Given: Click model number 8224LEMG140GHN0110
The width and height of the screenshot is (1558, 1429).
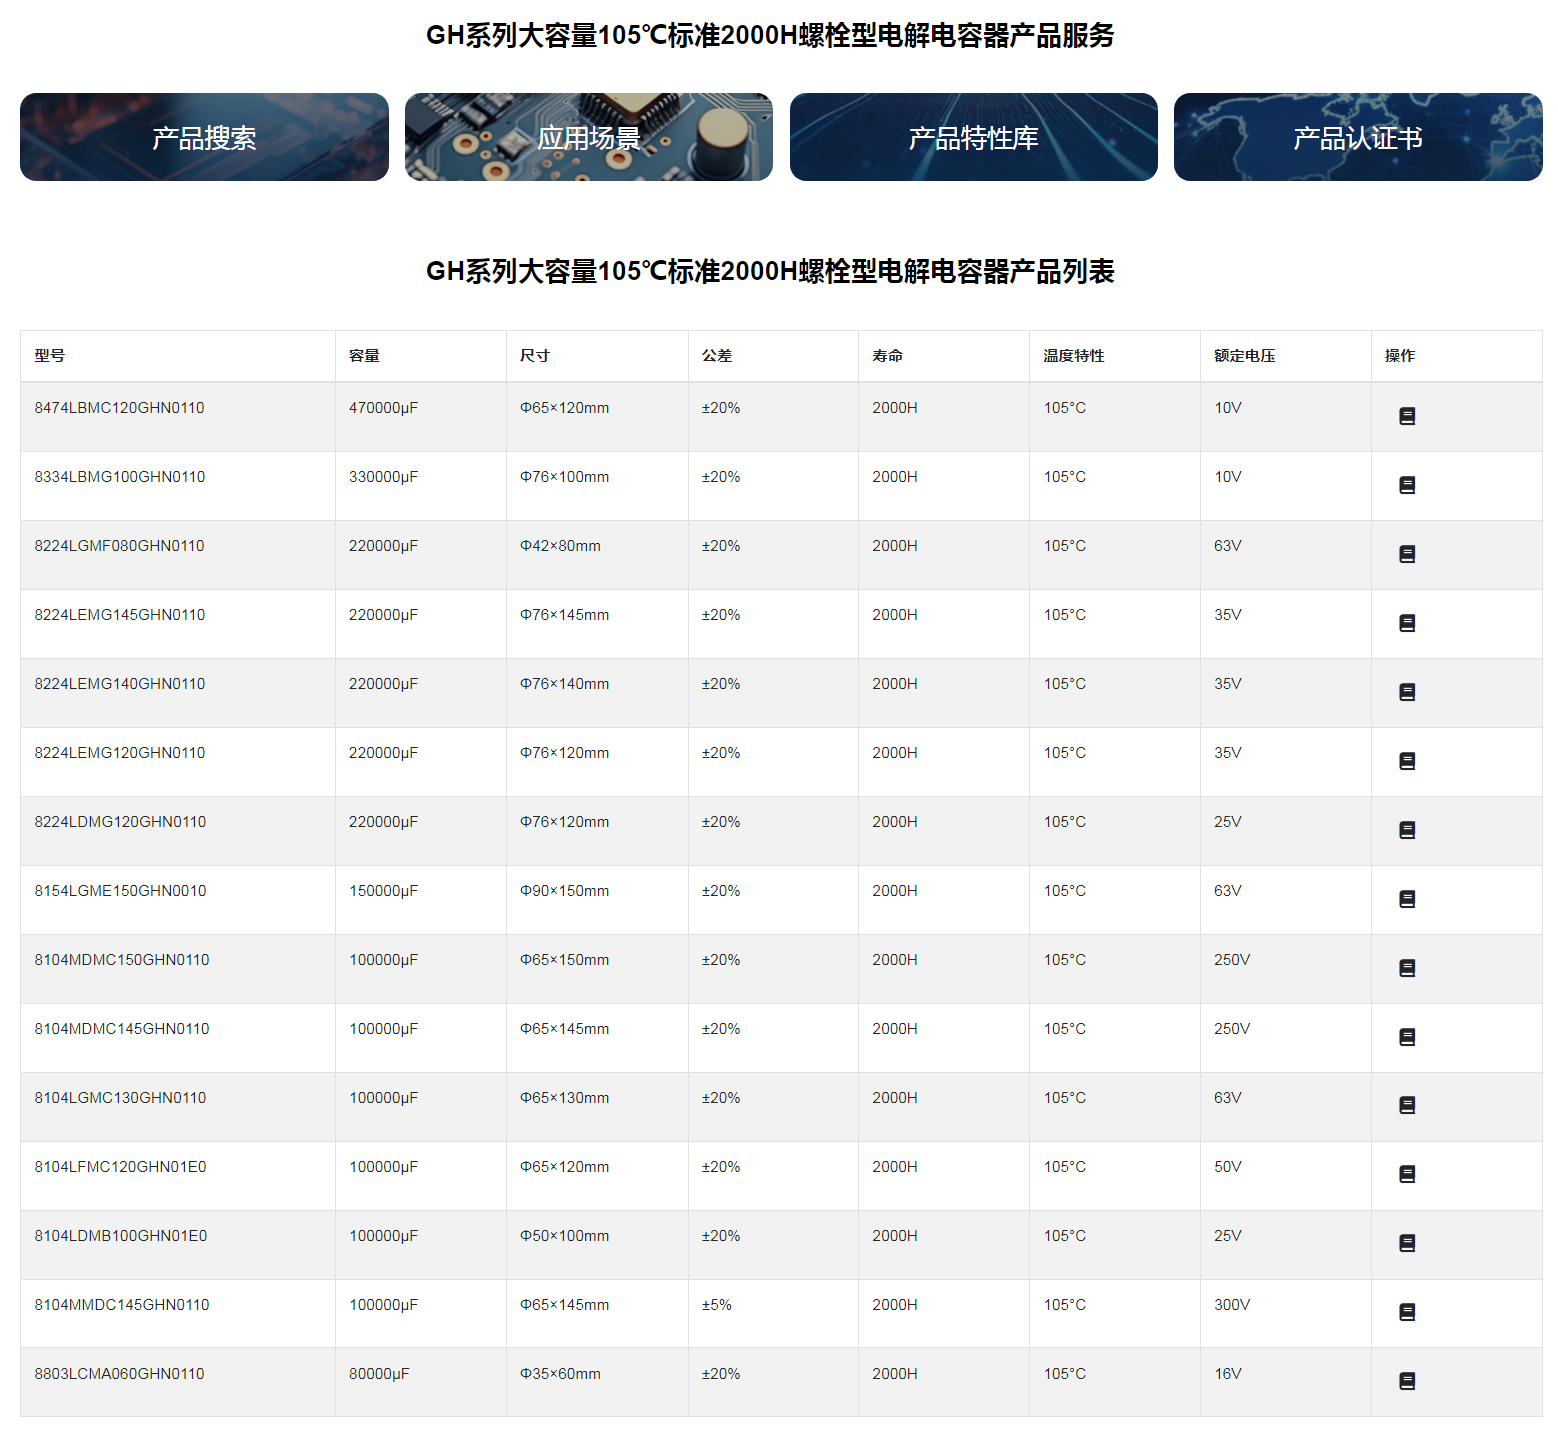Looking at the screenshot, I should 120,684.
